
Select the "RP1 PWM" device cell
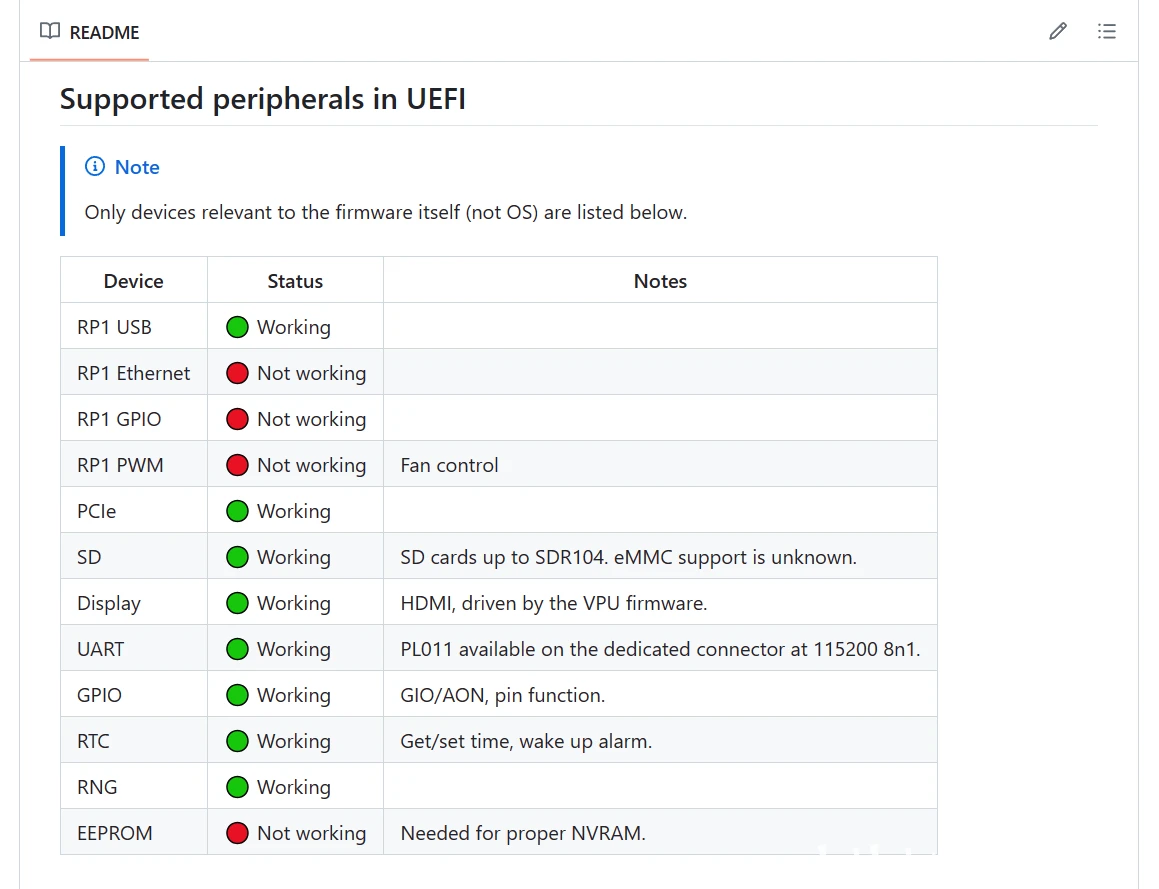134,464
